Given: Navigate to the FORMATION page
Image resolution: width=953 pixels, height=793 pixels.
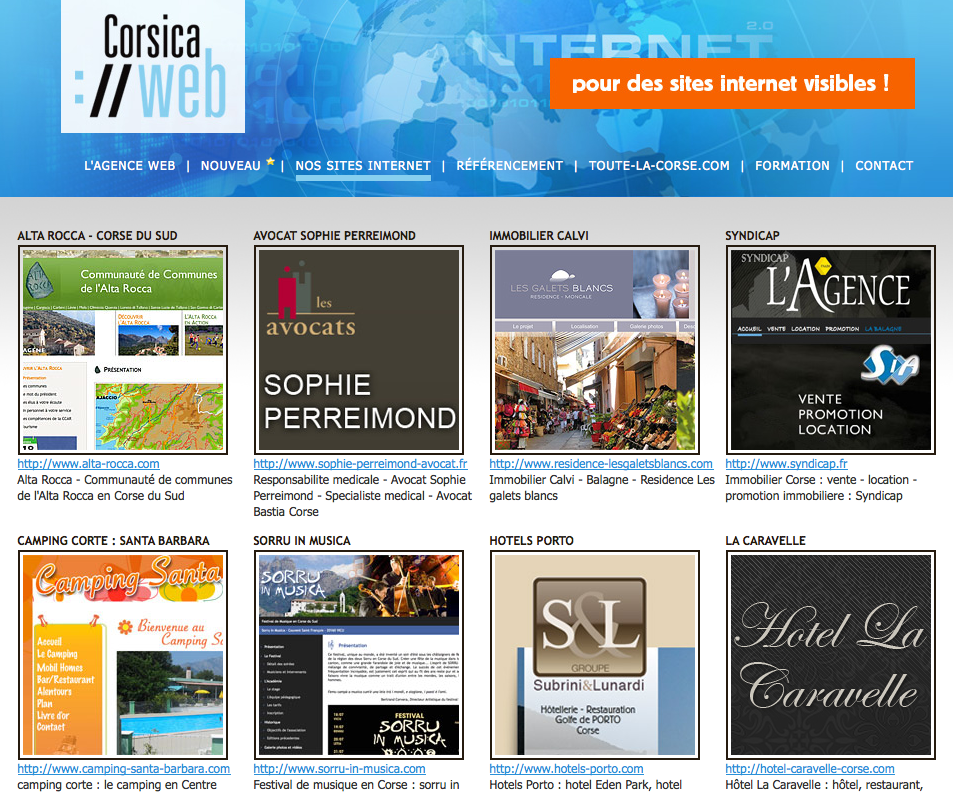Looking at the screenshot, I should [792, 166].
